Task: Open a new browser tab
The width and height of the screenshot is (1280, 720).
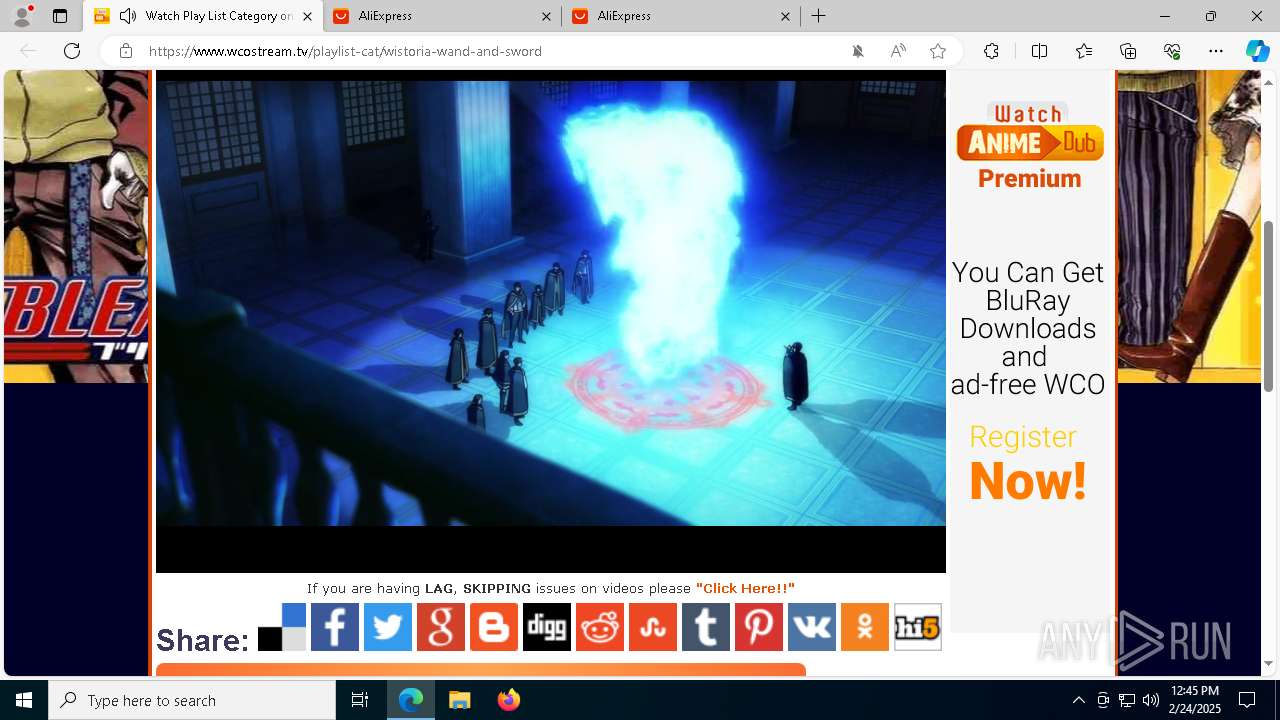Action: [x=819, y=16]
